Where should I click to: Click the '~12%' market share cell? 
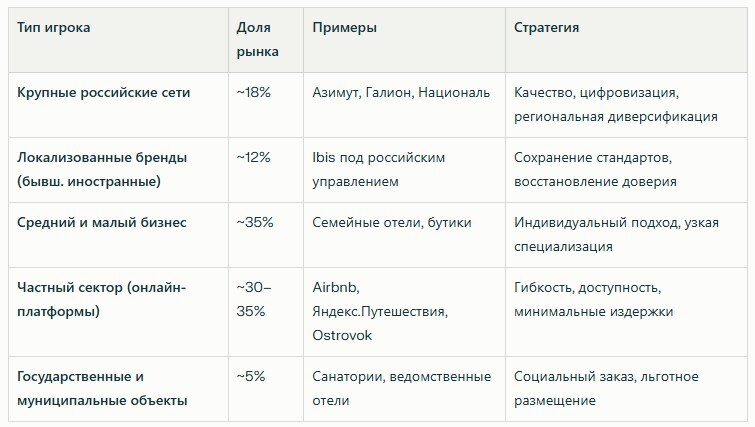pos(254,157)
